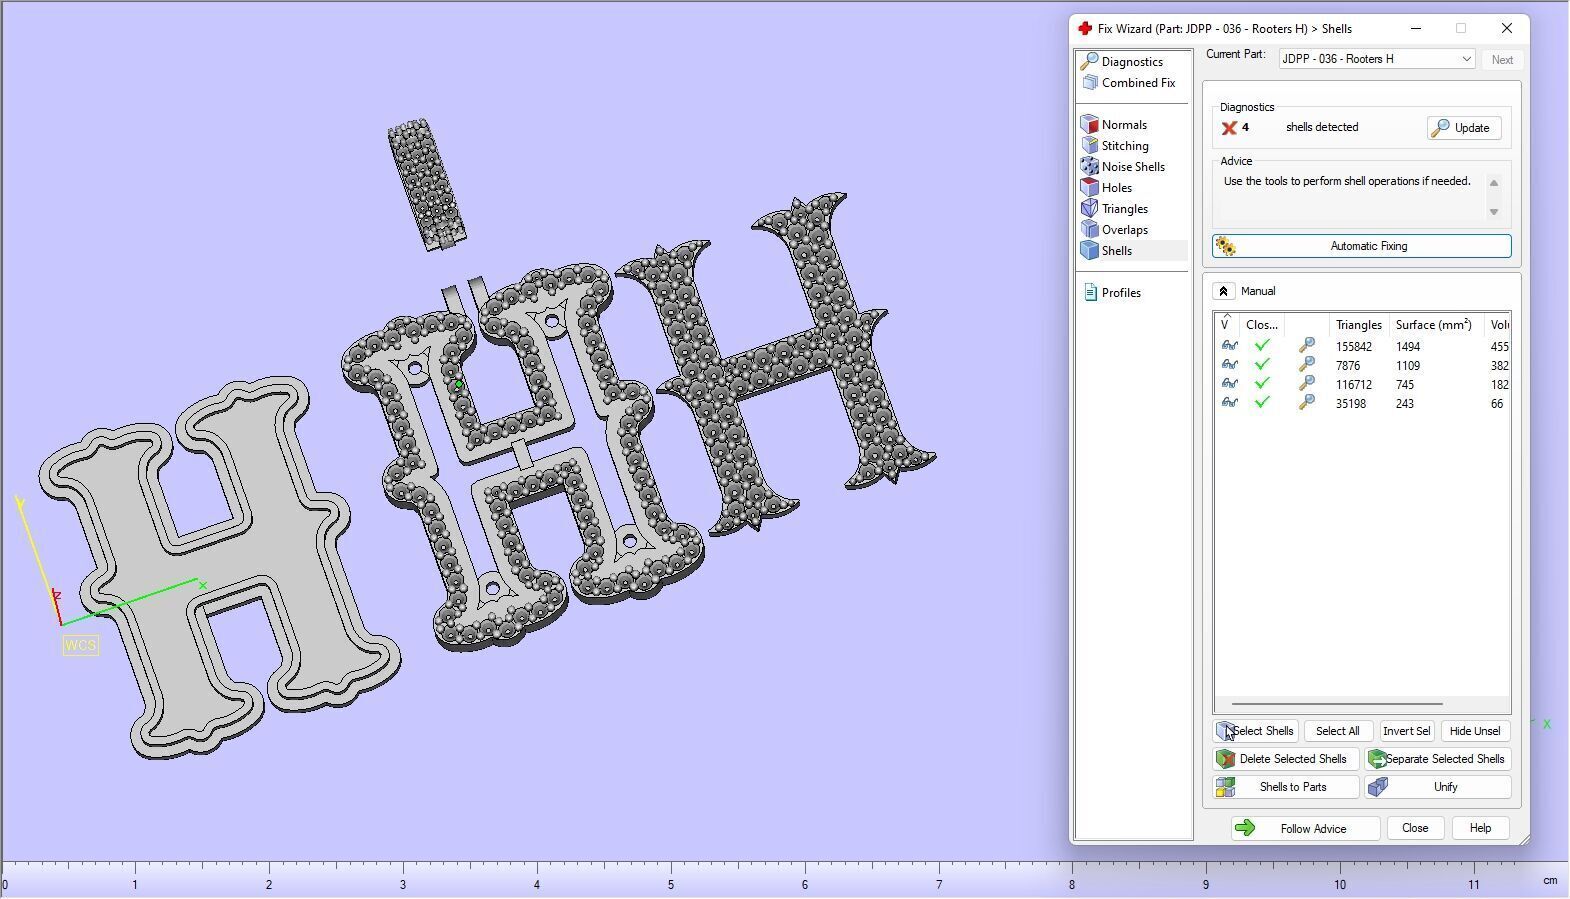Open the wizard Help

coord(1480,828)
